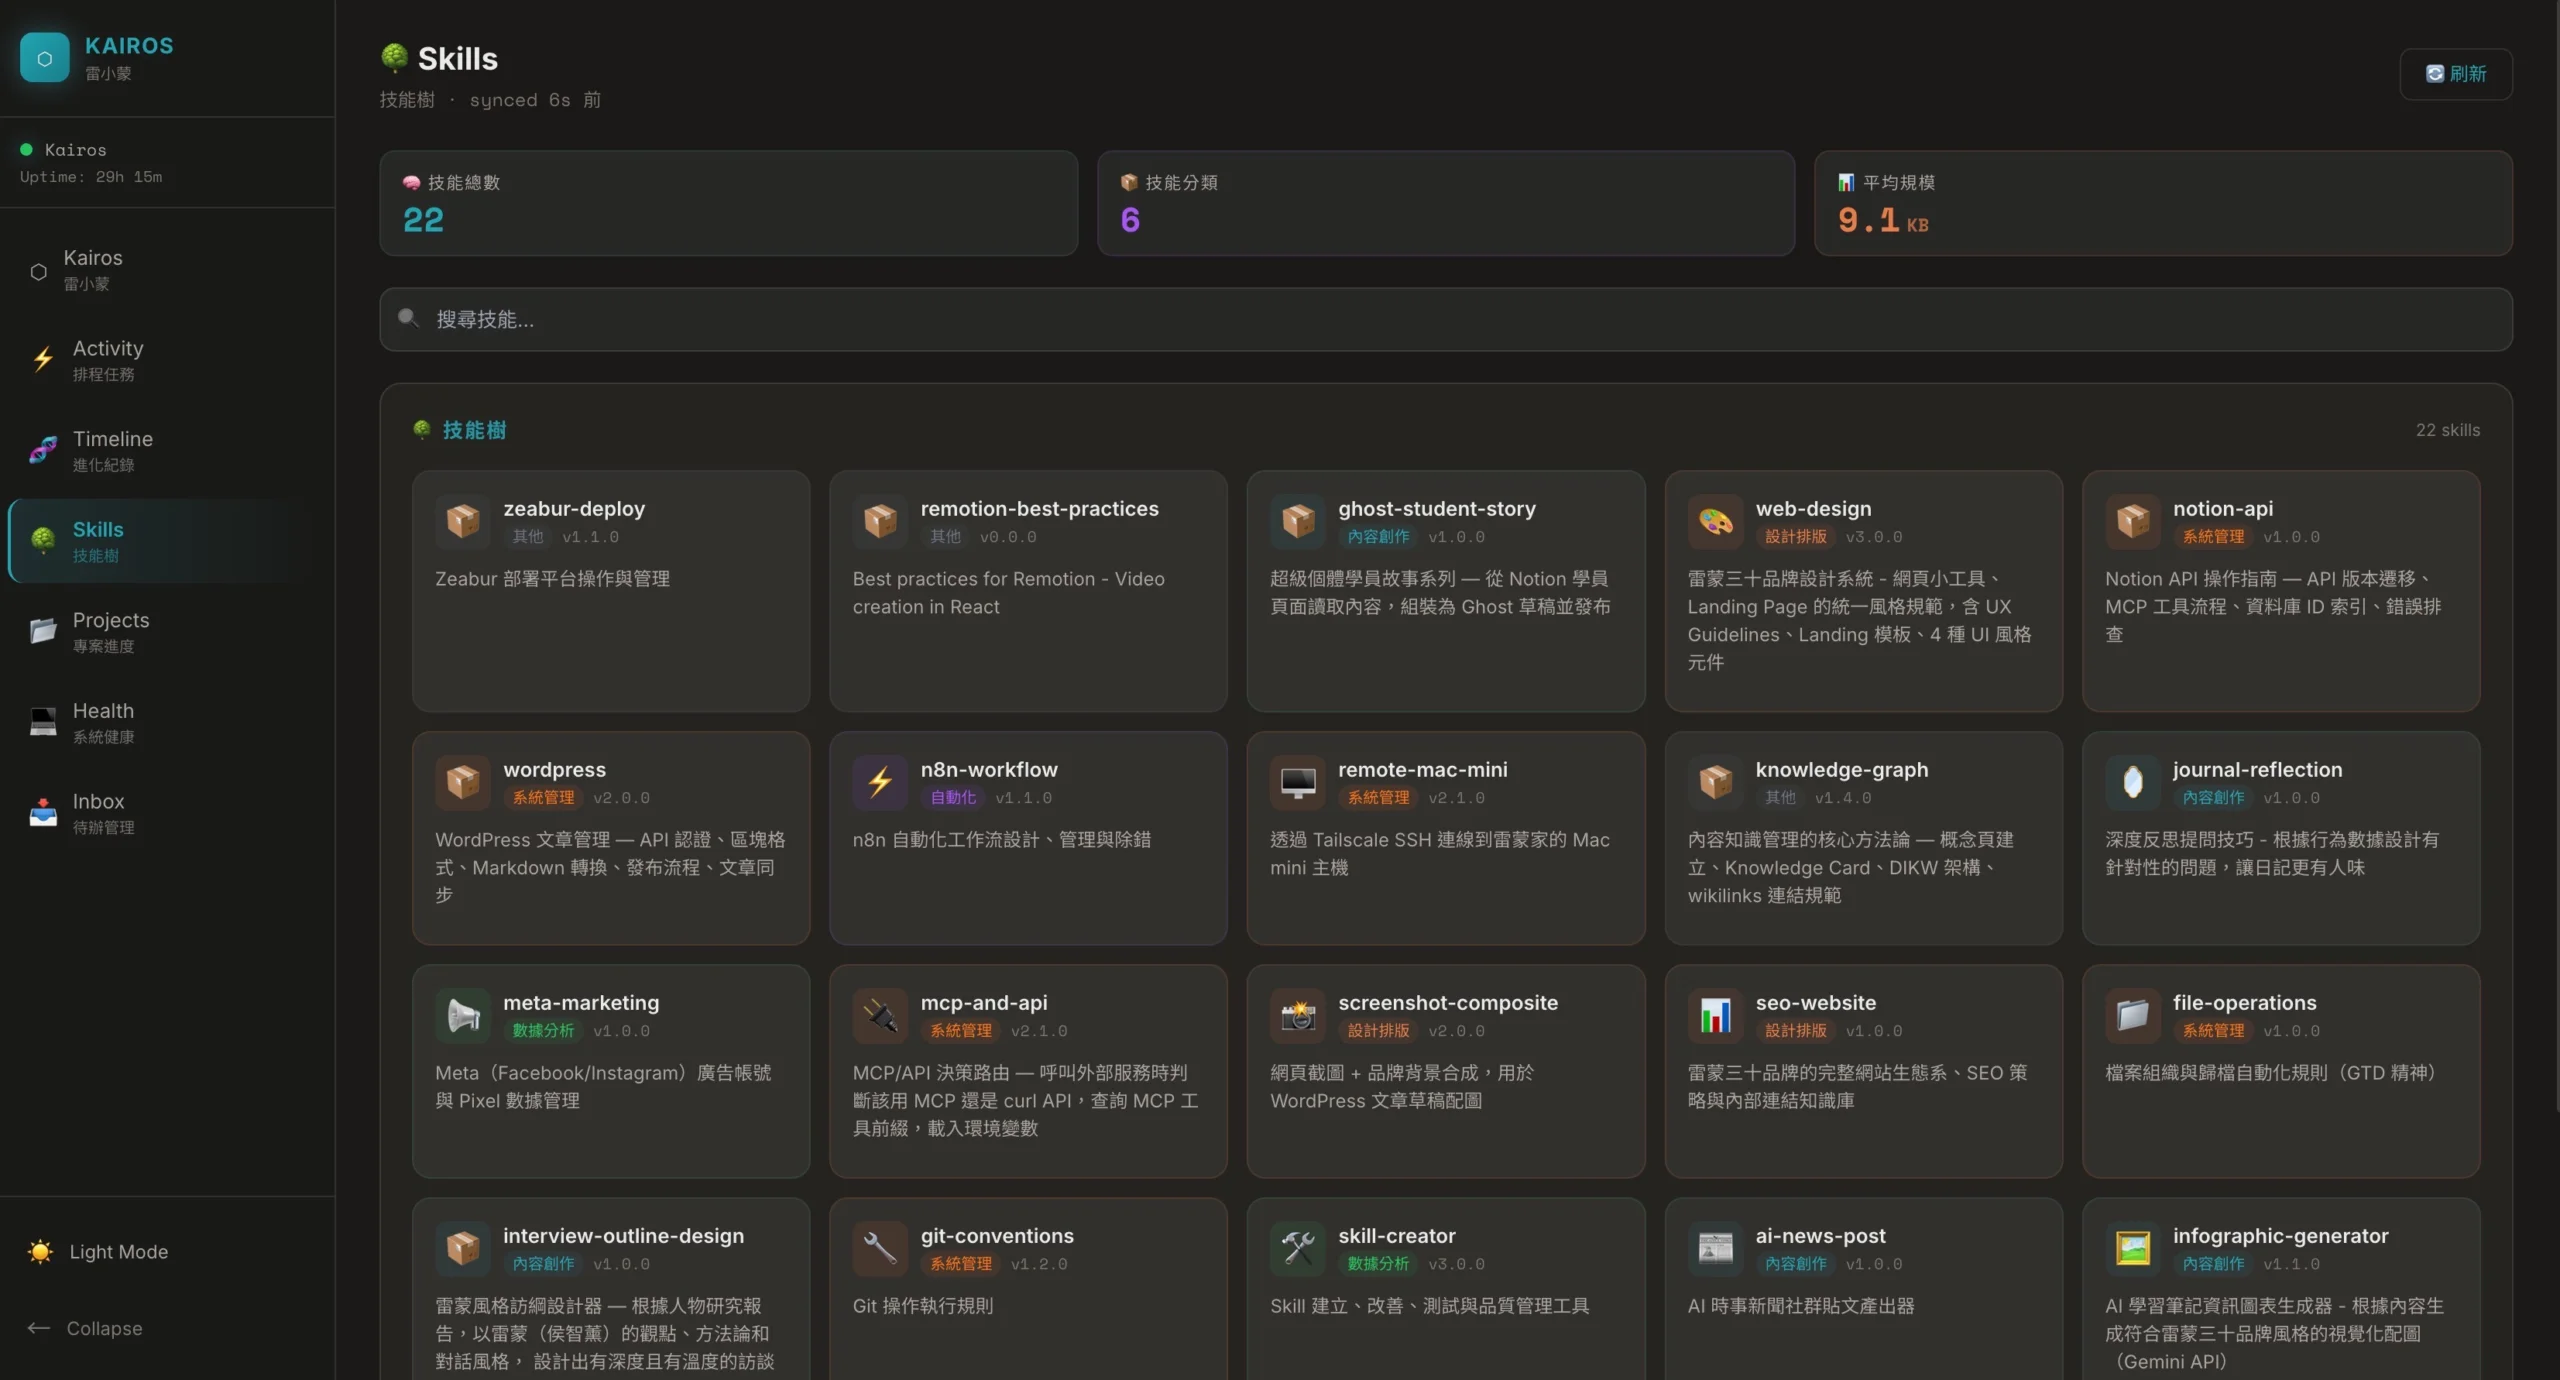Viewport: 2560px width, 1380px height.
Task: Click the seo-website bar chart icon
Action: pyautogui.click(x=1715, y=1015)
